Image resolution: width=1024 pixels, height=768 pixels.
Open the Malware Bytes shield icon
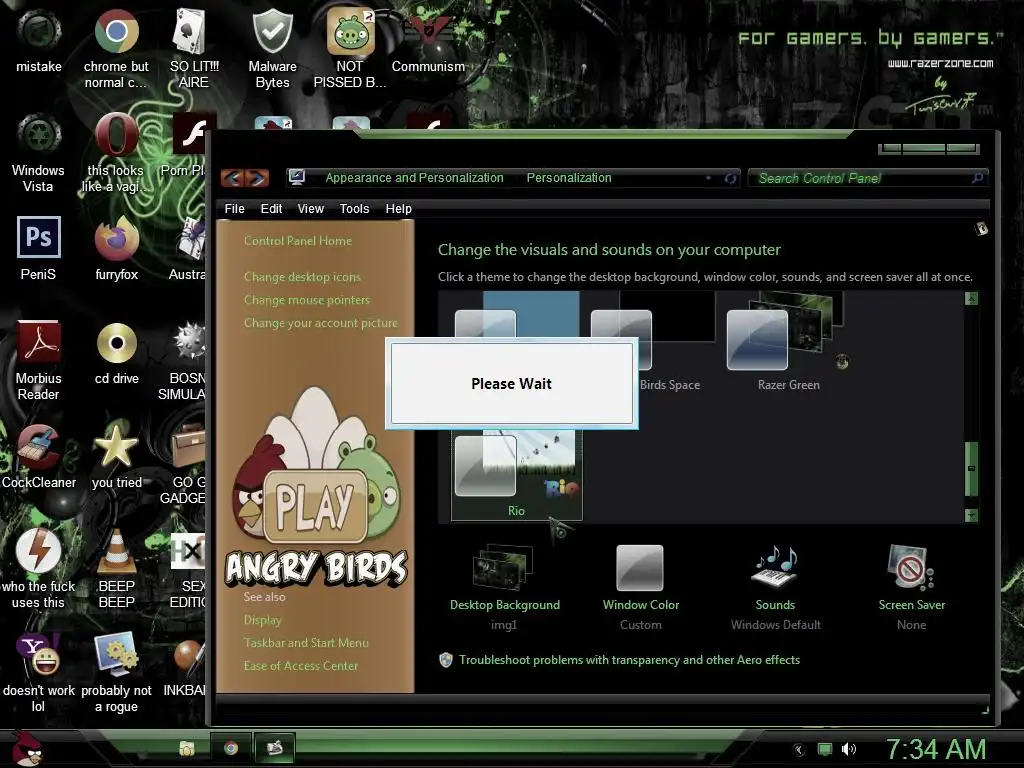272,48
